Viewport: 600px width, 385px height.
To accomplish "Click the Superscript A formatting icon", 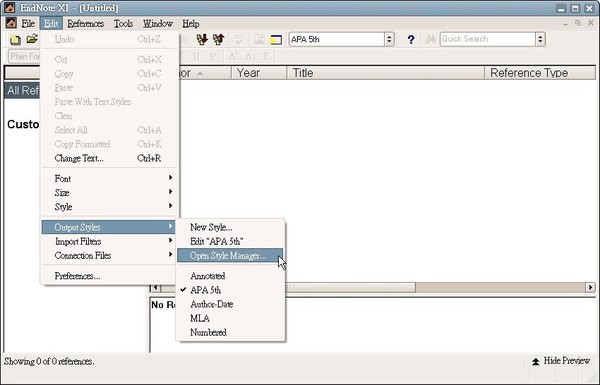I will tap(232, 57).
